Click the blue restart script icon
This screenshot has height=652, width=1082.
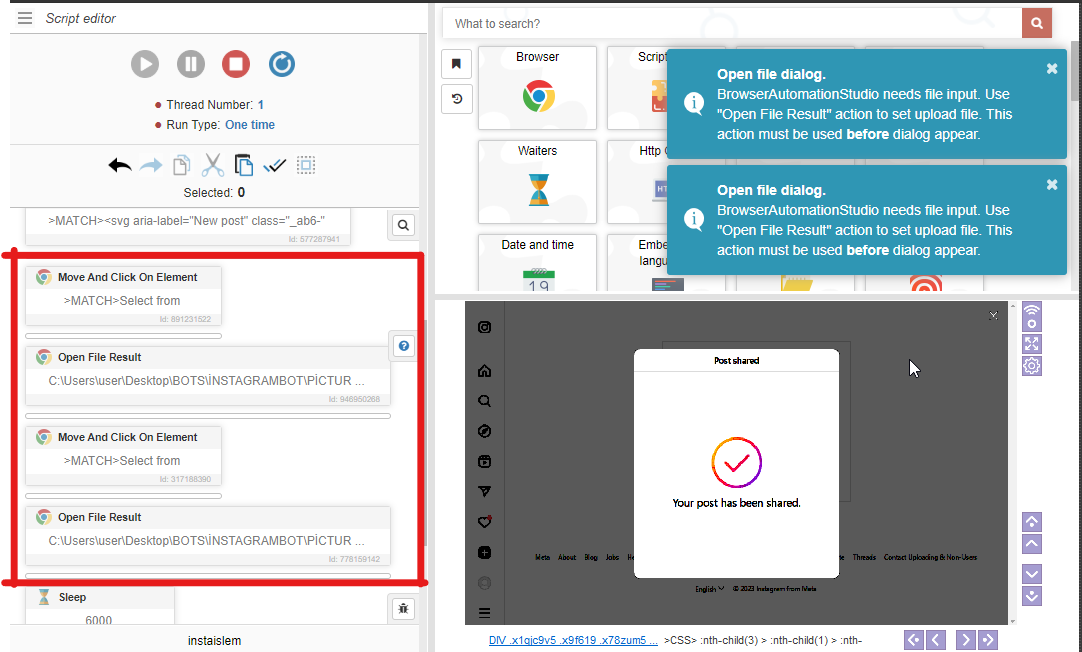coord(282,65)
